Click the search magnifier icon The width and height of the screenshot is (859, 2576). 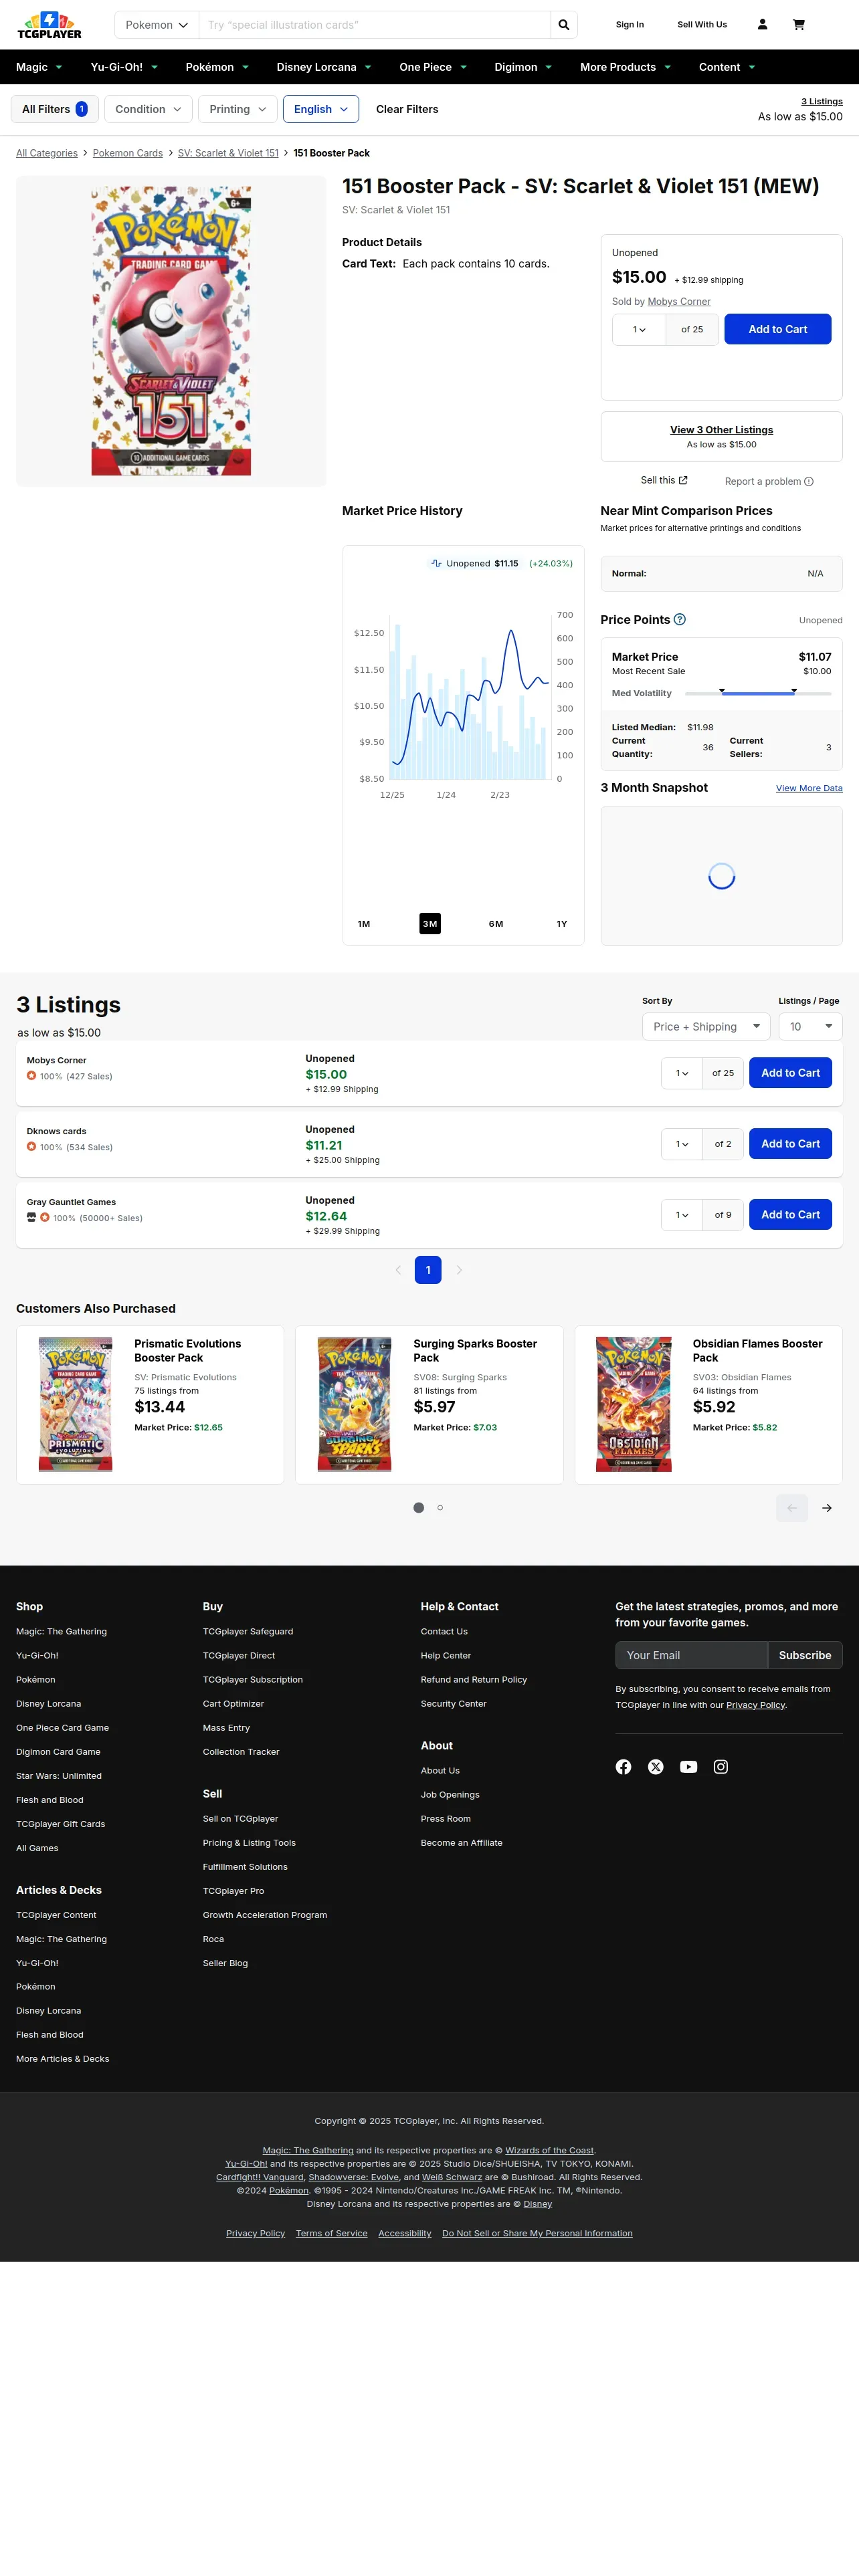tap(564, 25)
